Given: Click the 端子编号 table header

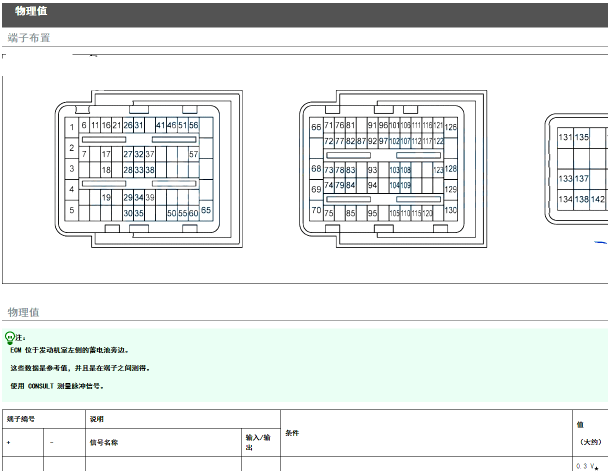Looking at the screenshot, I should pyautogui.click(x=22, y=418).
